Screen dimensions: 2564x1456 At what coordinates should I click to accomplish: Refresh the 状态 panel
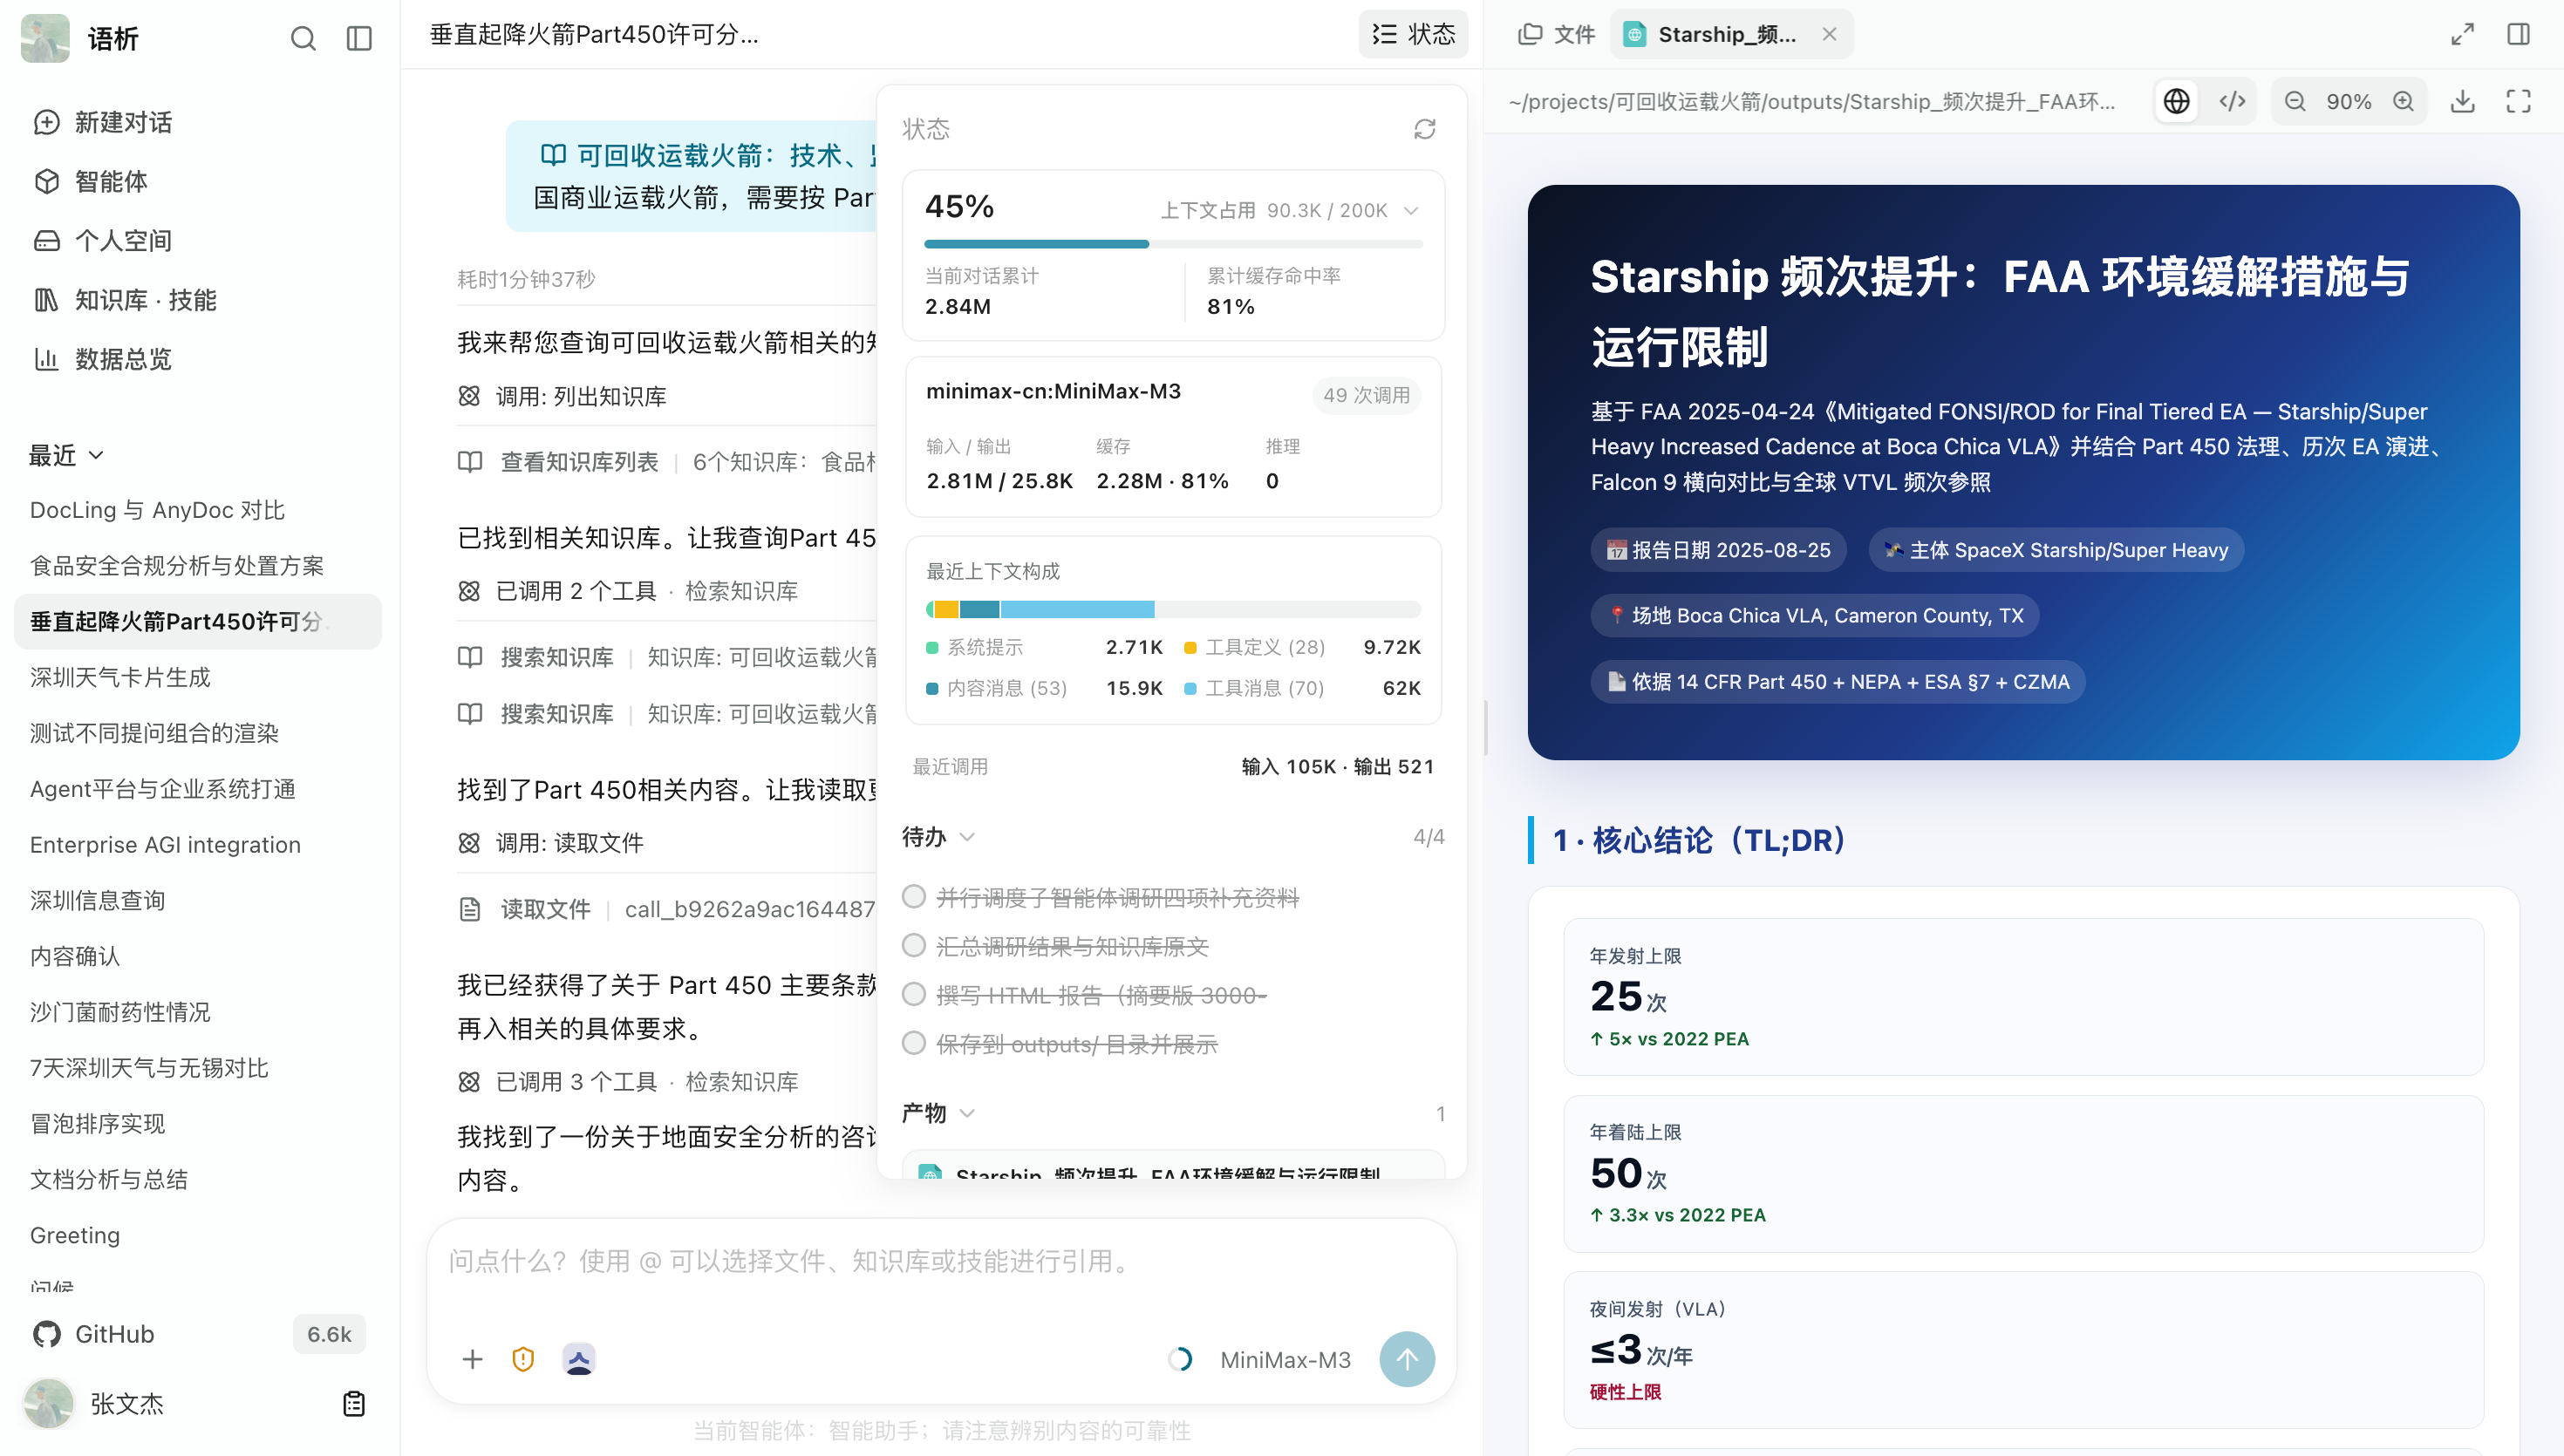[1424, 129]
